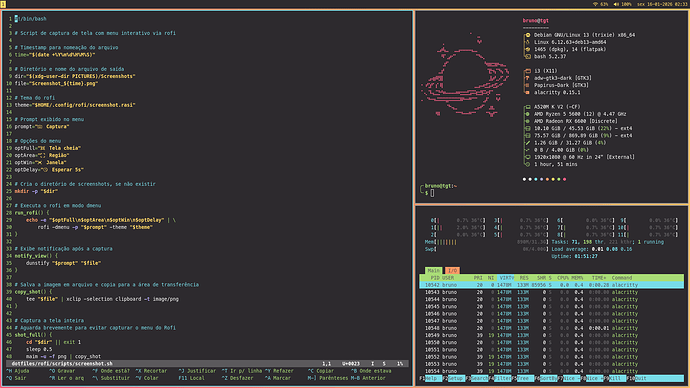Image resolution: width=690 pixels, height=388 pixels.
Task: Click the htop Mem usage meter bar
Action: (x=486, y=242)
